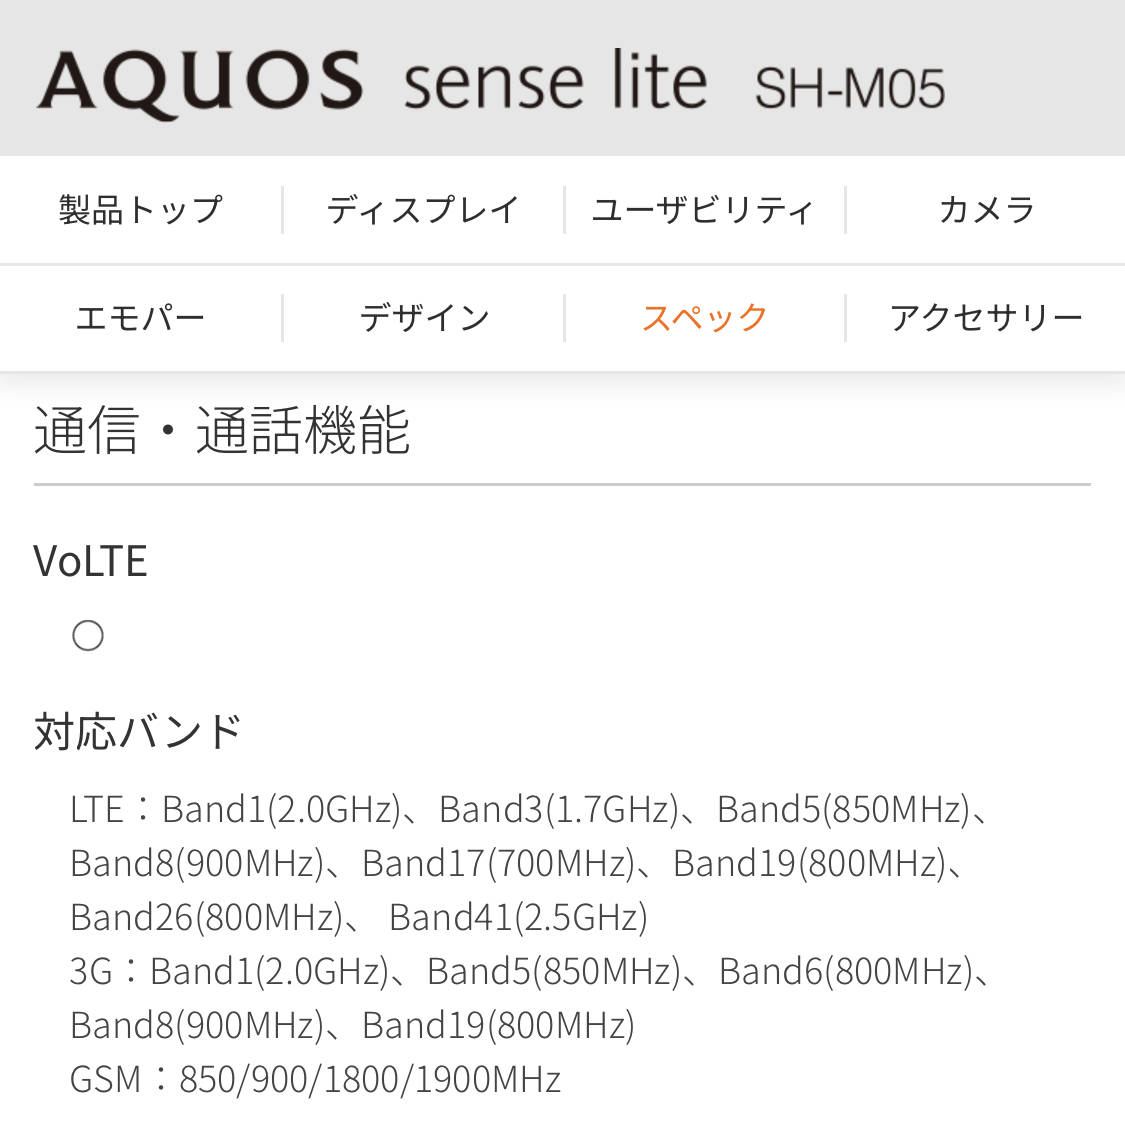Click the VoLTE label
1125x1140 pixels.
pyautogui.click(x=90, y=561)
